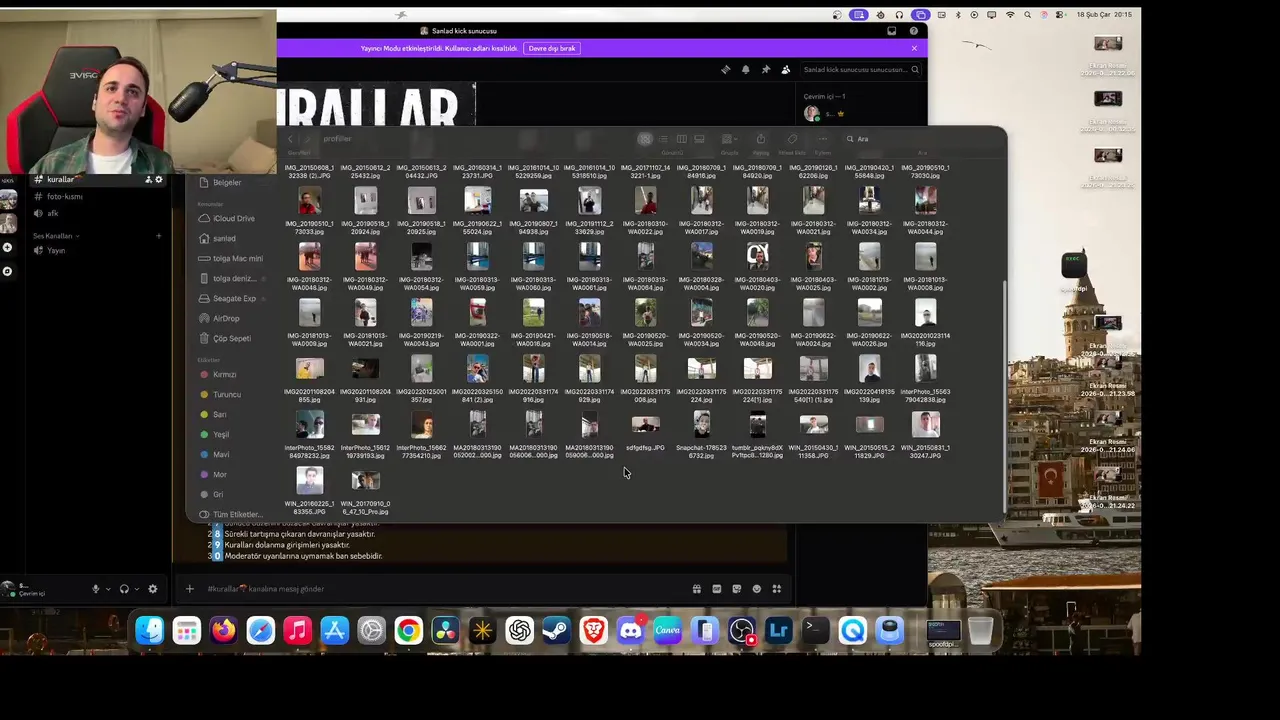1280x720 pixels.
Task: Open the kurallar text channel
Action: click(98, 180)
